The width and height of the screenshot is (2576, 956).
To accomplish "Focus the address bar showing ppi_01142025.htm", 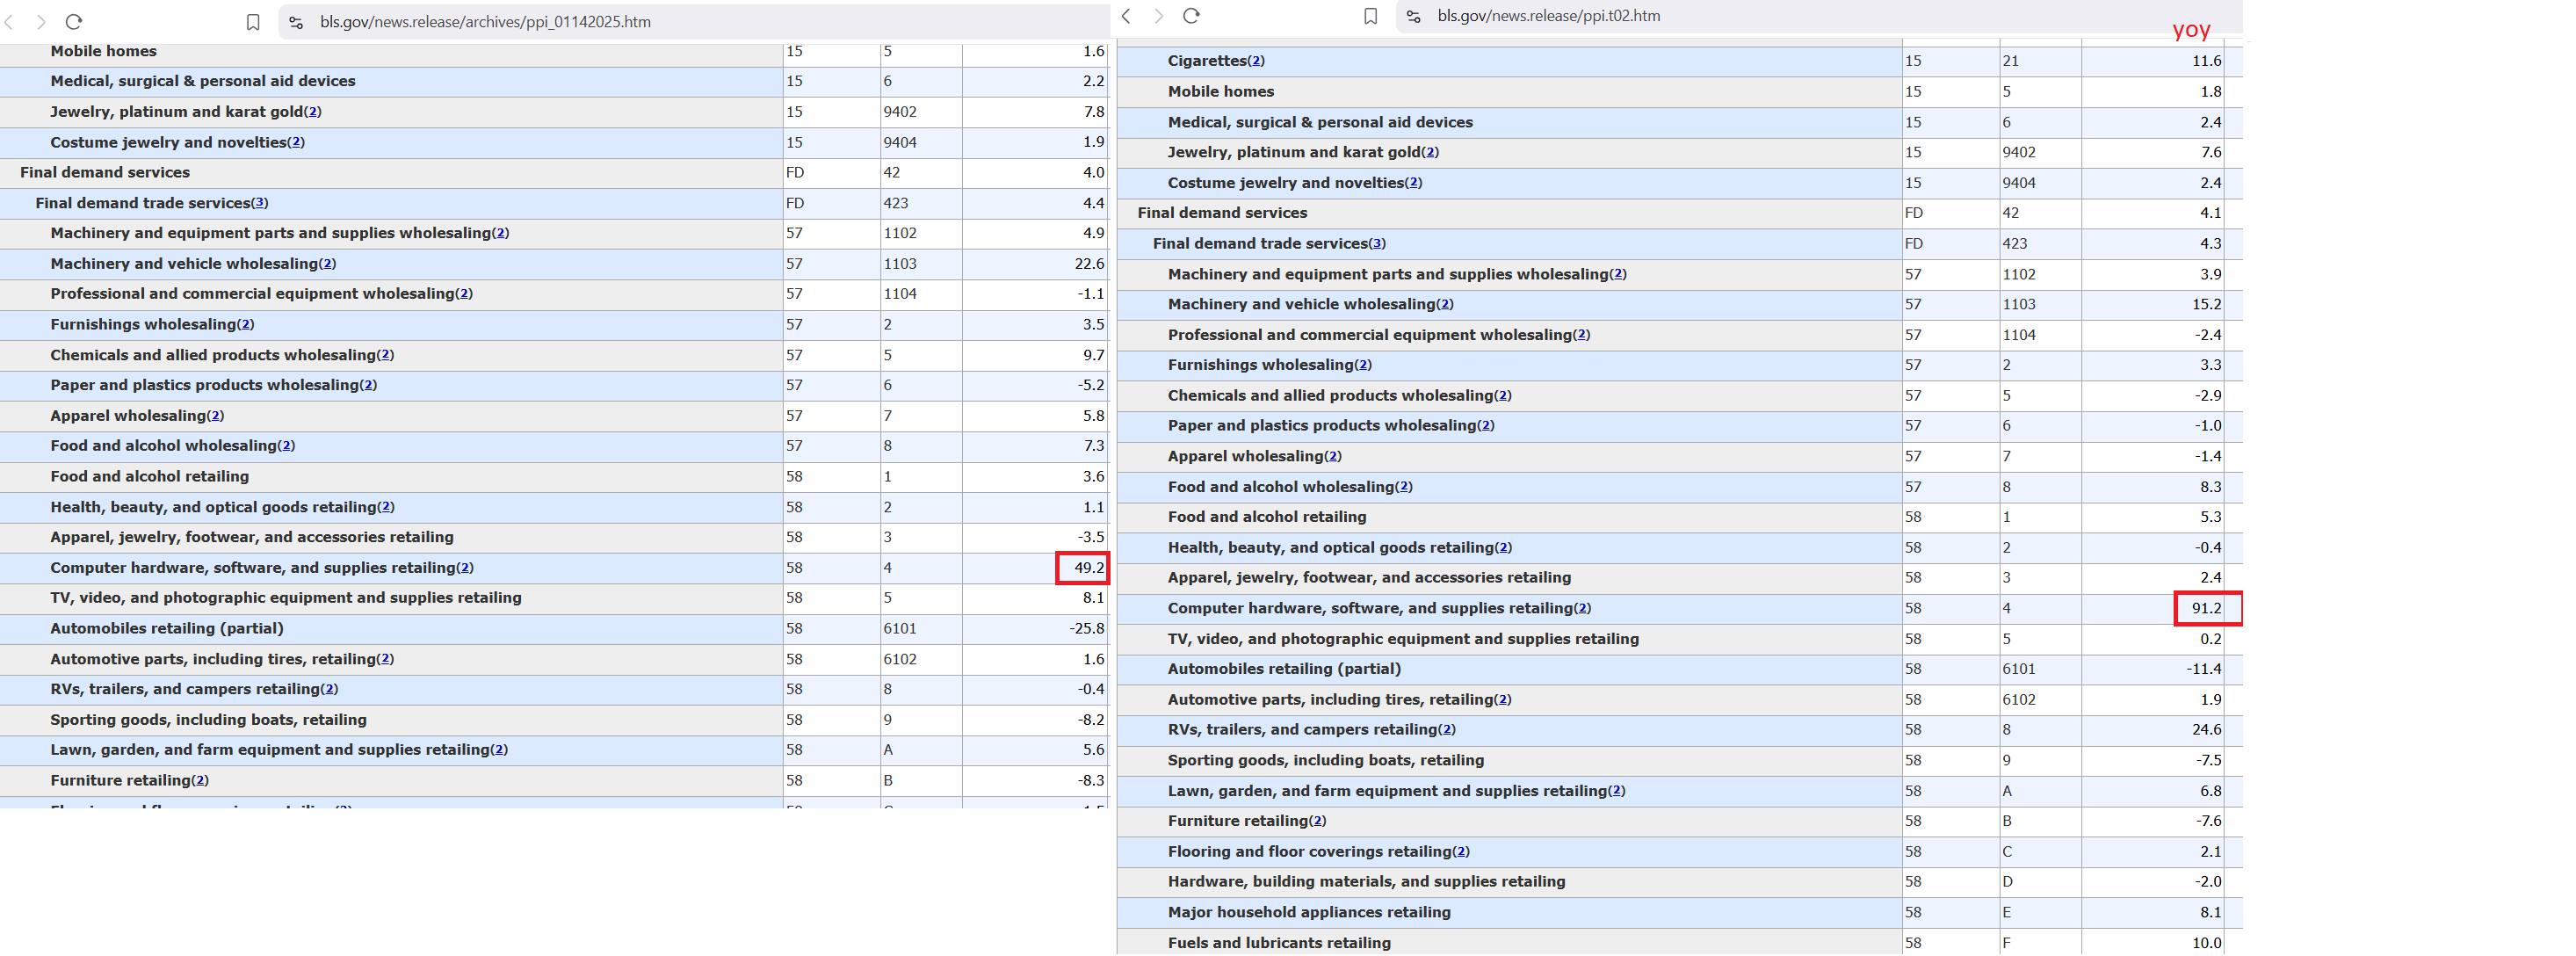I will pos(486,22).
